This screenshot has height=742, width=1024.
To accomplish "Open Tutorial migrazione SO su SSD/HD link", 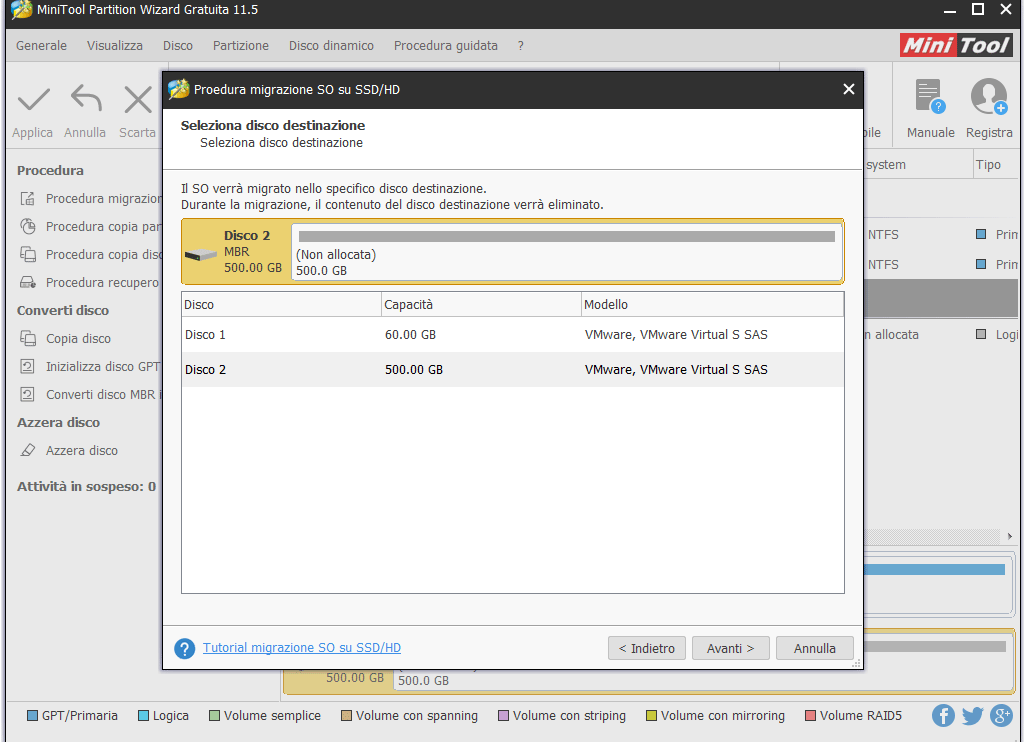I will pyautogui.click(x=302, y=648).
